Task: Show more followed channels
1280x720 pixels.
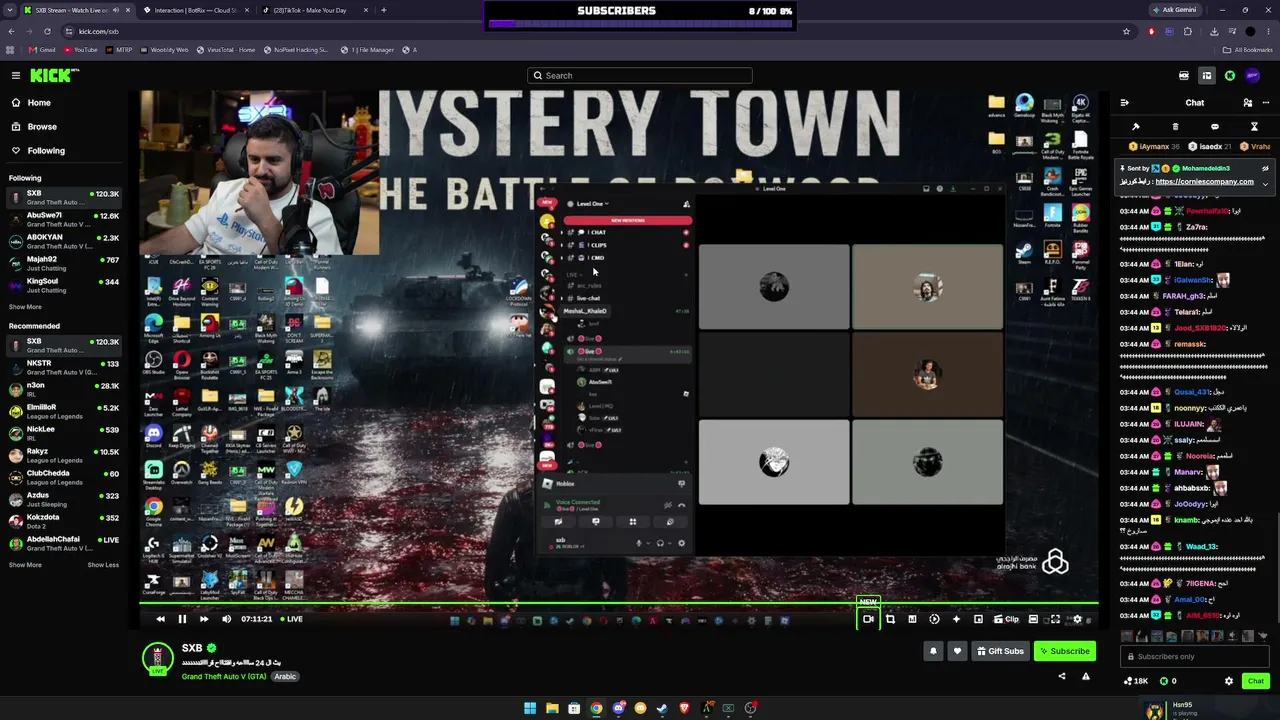Action: 25,307
